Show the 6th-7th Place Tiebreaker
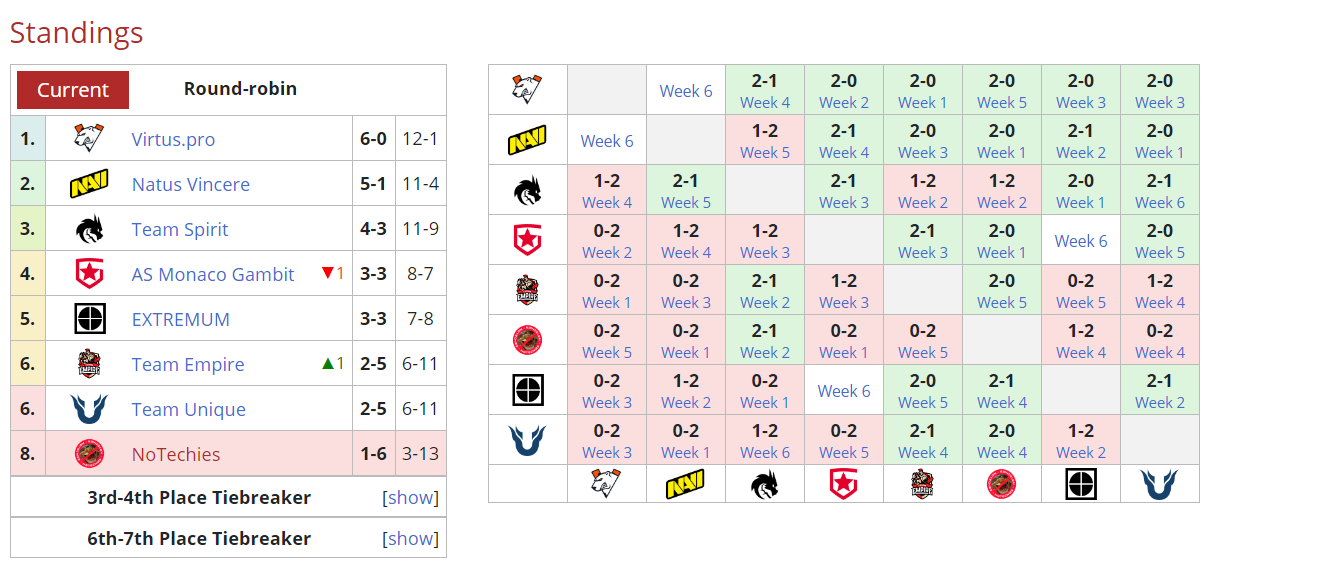The height and width of the screenshot is (576, 1327). tap(410, 539)
